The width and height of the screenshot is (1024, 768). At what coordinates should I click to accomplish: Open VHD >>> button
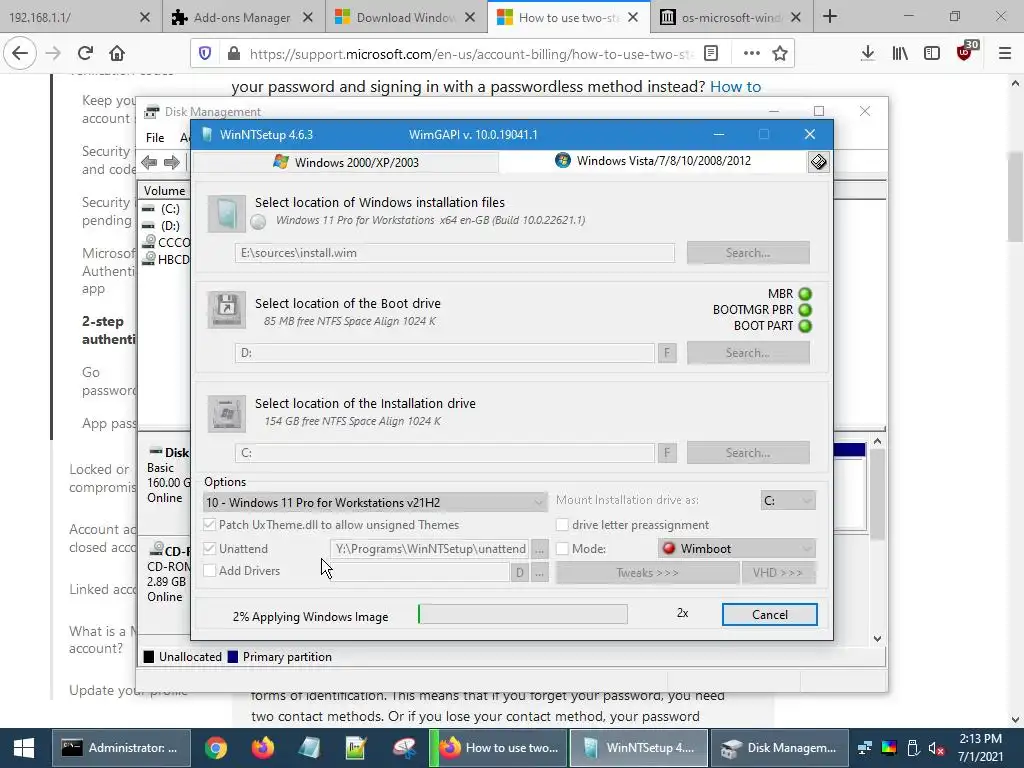[x=778, y=573]
